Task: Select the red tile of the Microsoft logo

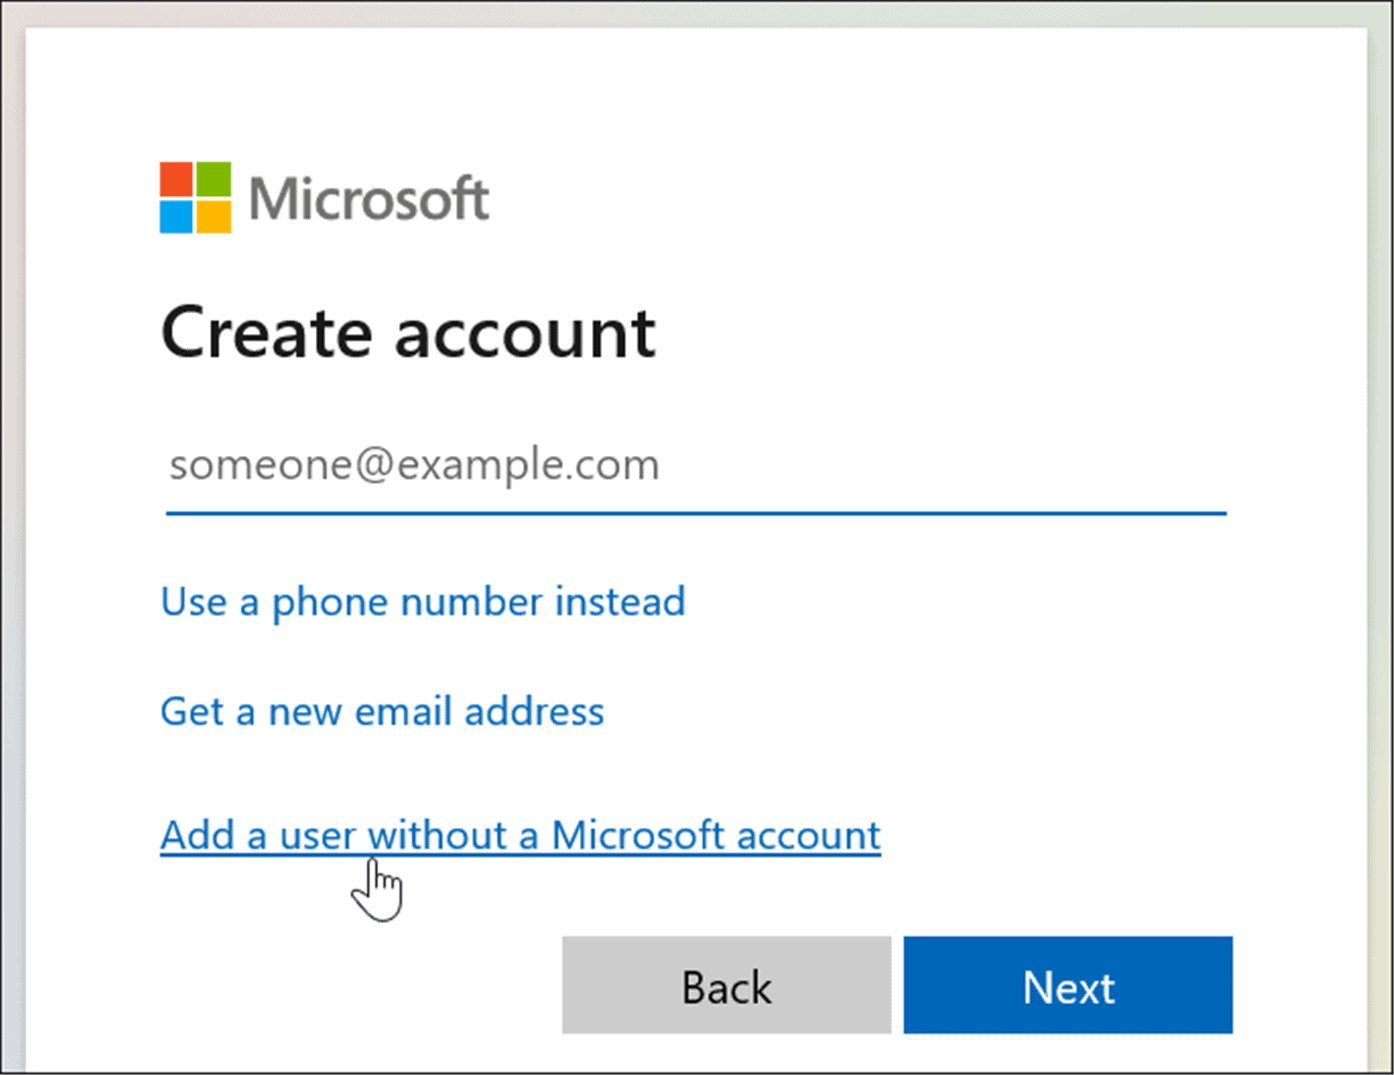Action: [178, 179]
